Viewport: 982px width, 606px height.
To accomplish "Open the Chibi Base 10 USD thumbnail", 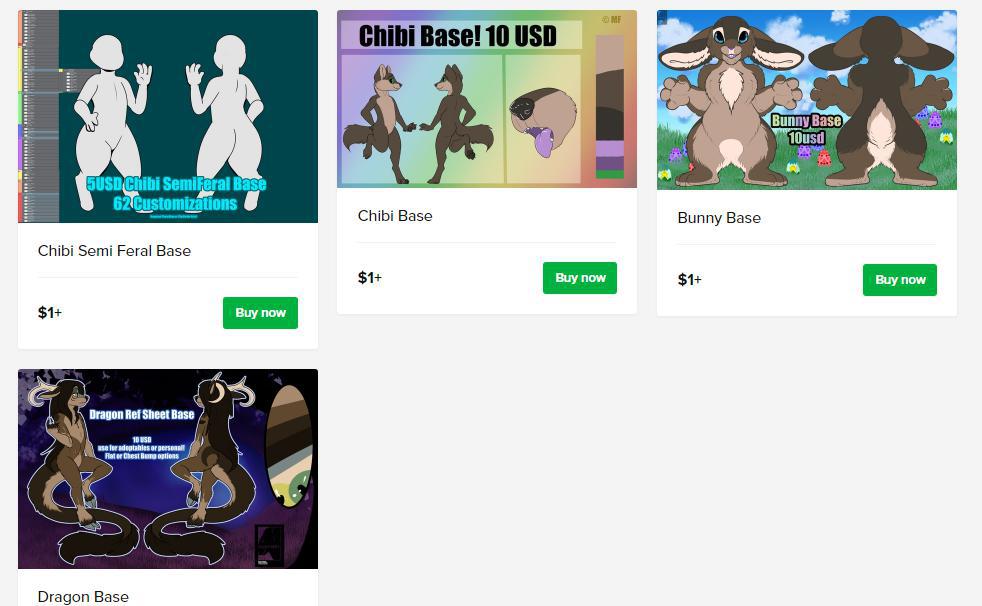I will pos(487,99).
